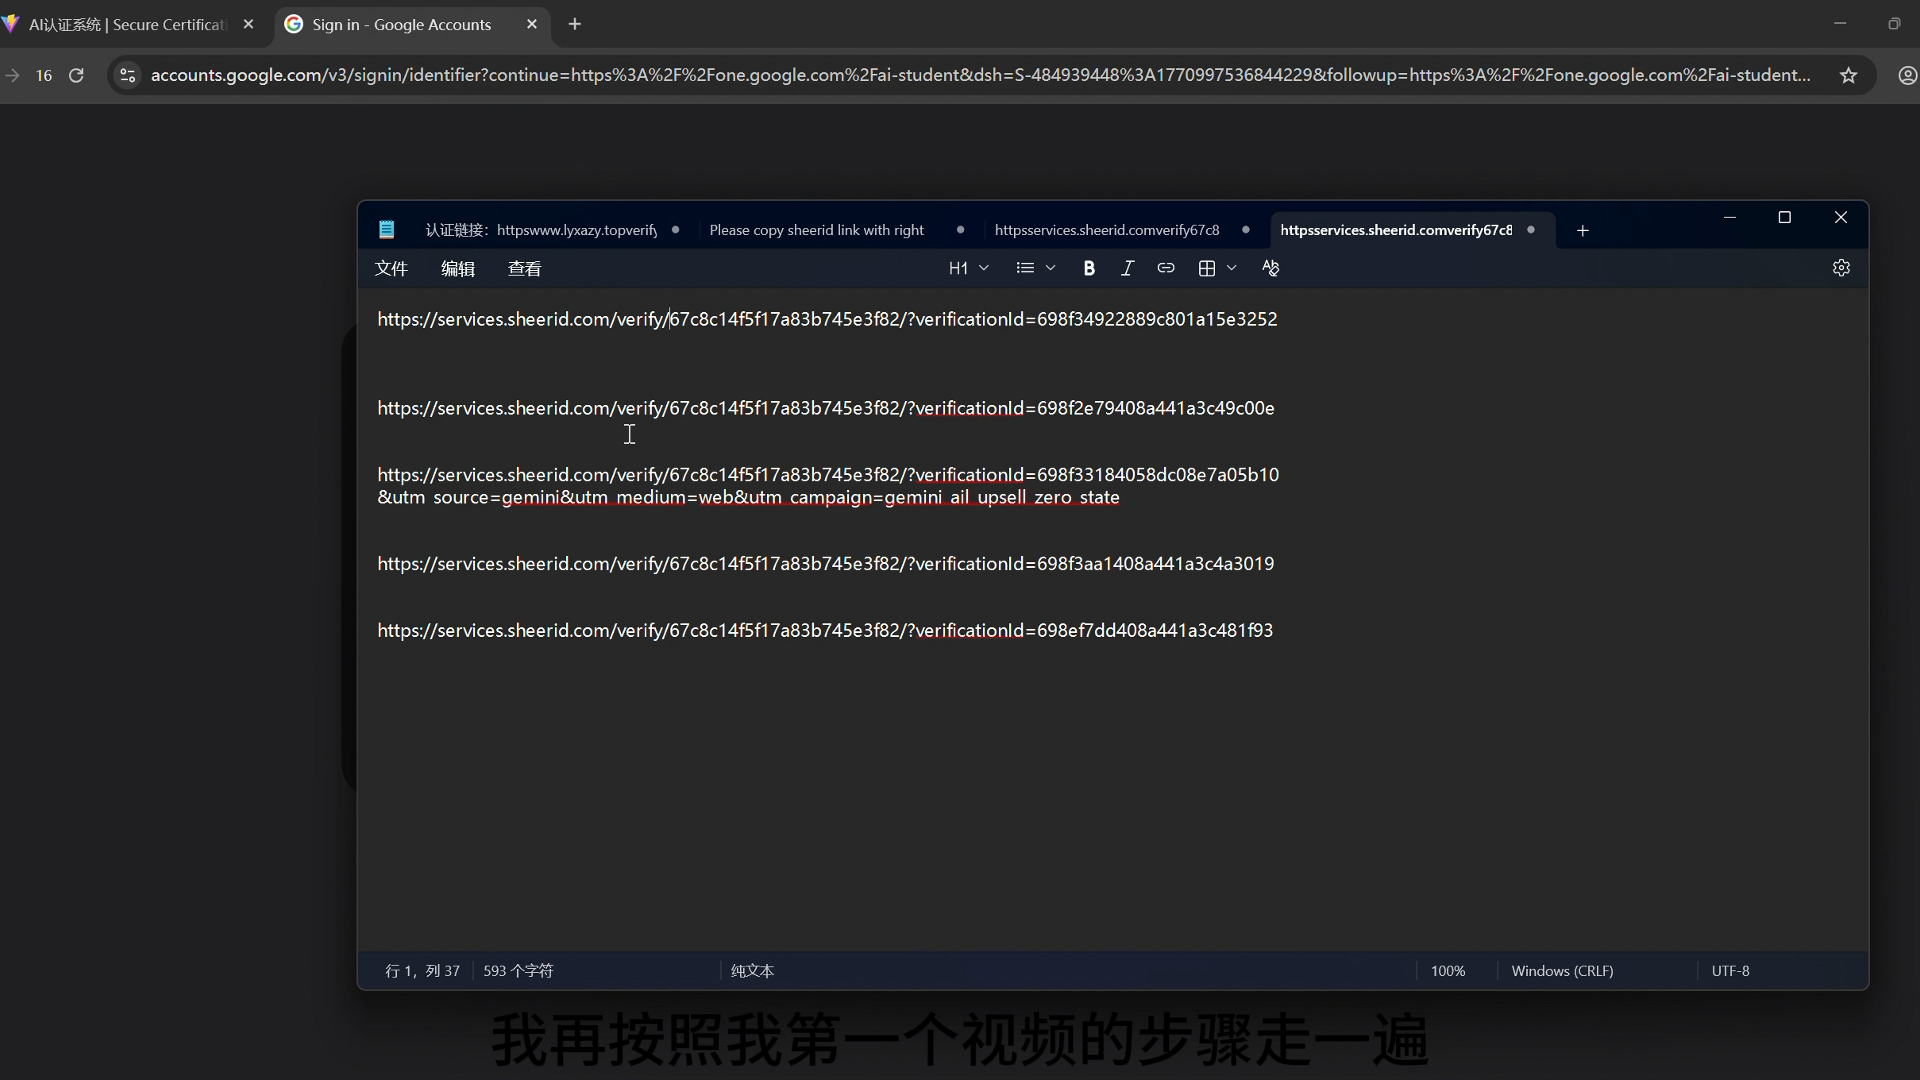Open the 编辑 menu

pyautogui.click(x=458, y=268)
